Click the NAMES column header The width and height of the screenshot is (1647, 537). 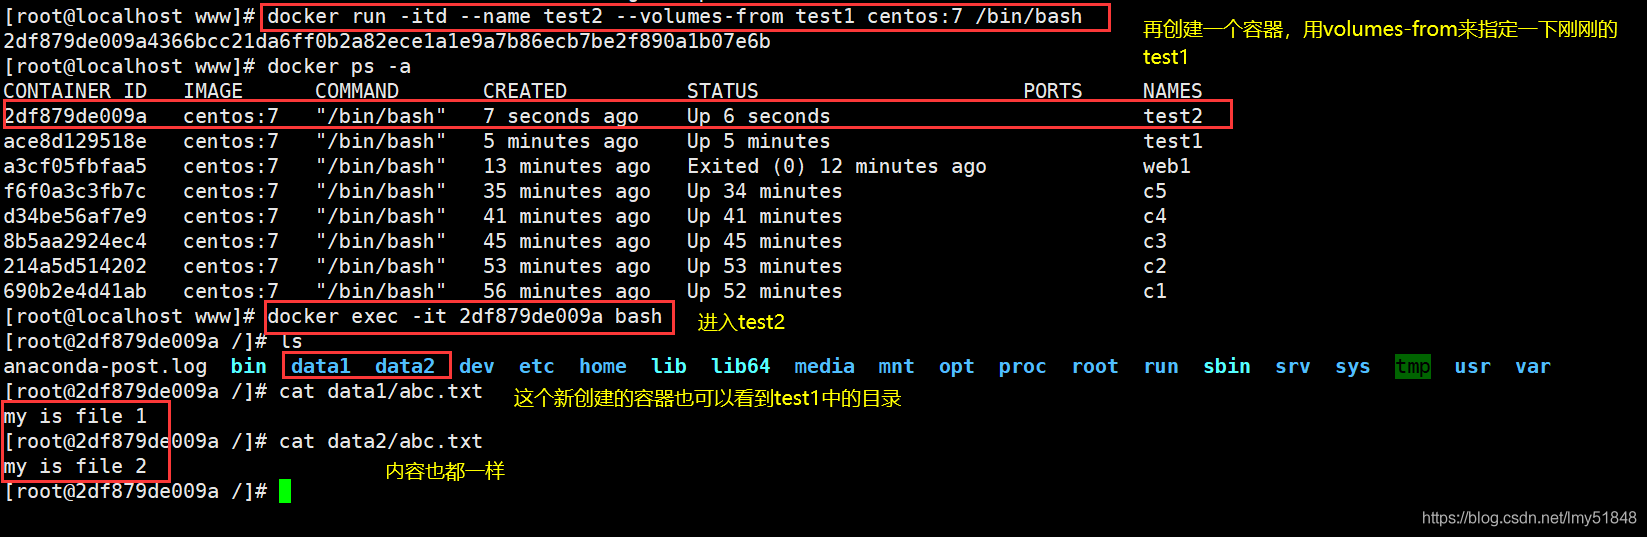[1173, 91]
